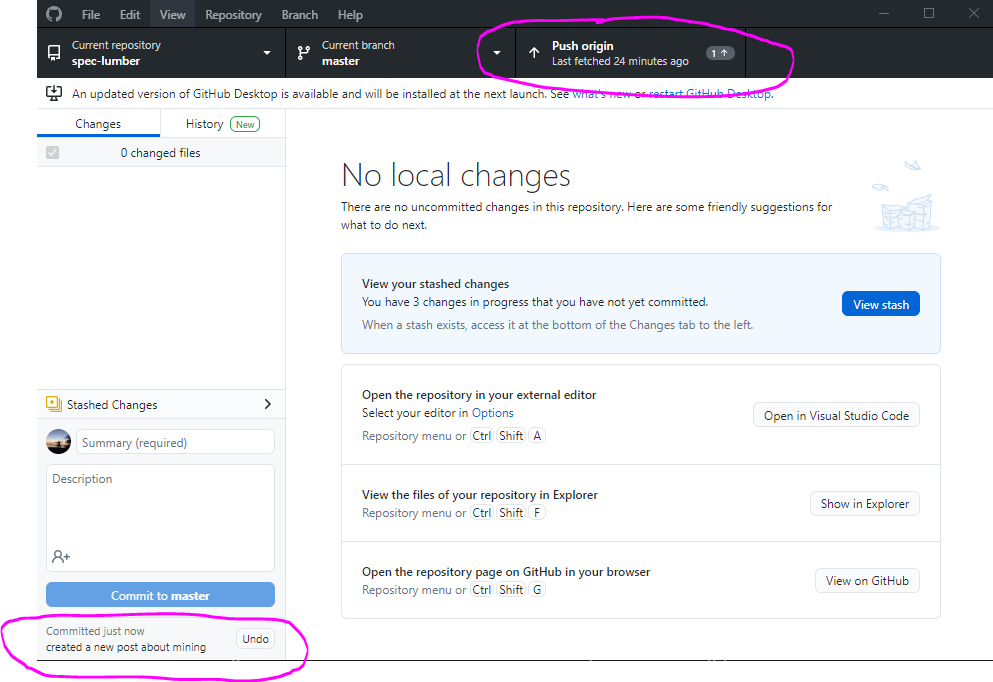Click the branch icon beside Current branch
993x682 pixels.
point(304,53)
